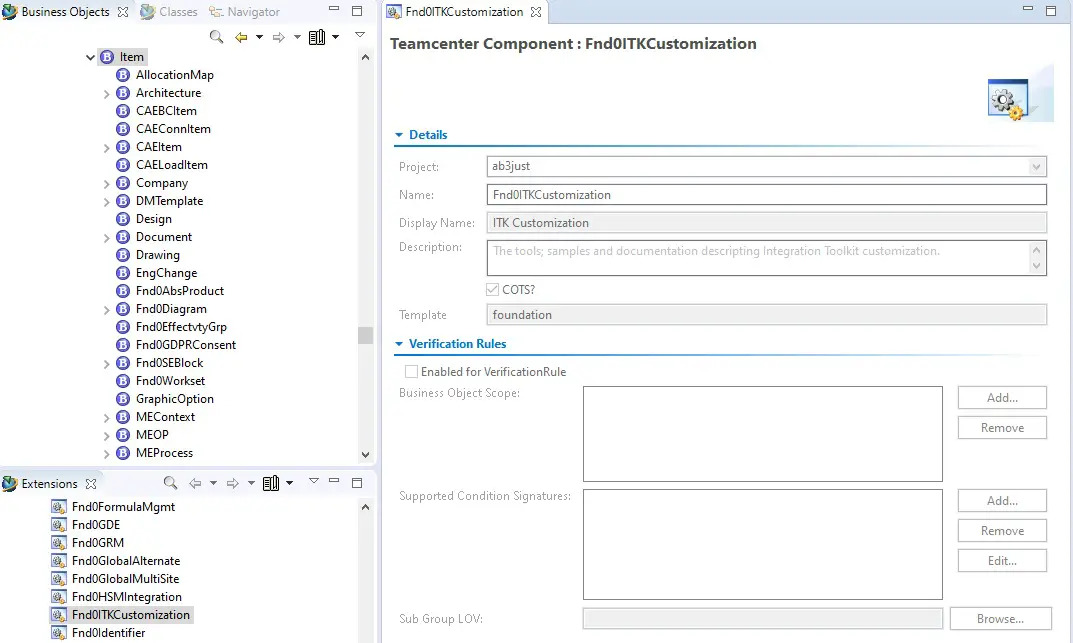
Task: Click the extension icon beside Fnd0FormulaMgmt
Action: [x=59, y=507]
